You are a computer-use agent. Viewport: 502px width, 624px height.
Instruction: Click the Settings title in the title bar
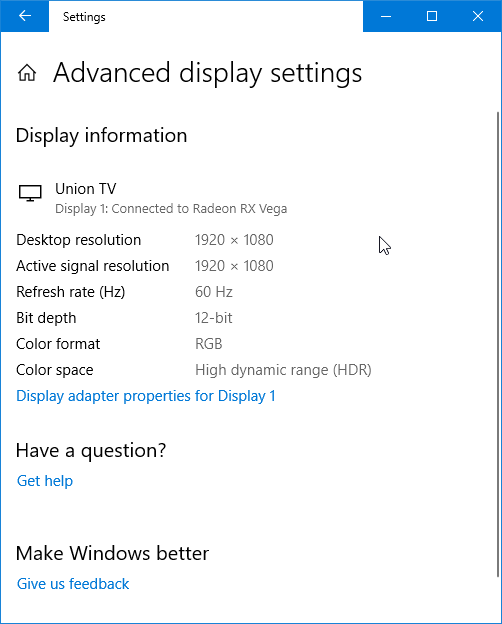tap(84, 17)
